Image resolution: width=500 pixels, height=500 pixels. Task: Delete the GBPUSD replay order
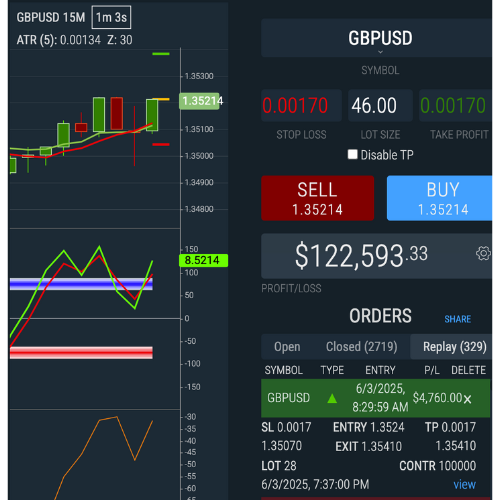467,399
